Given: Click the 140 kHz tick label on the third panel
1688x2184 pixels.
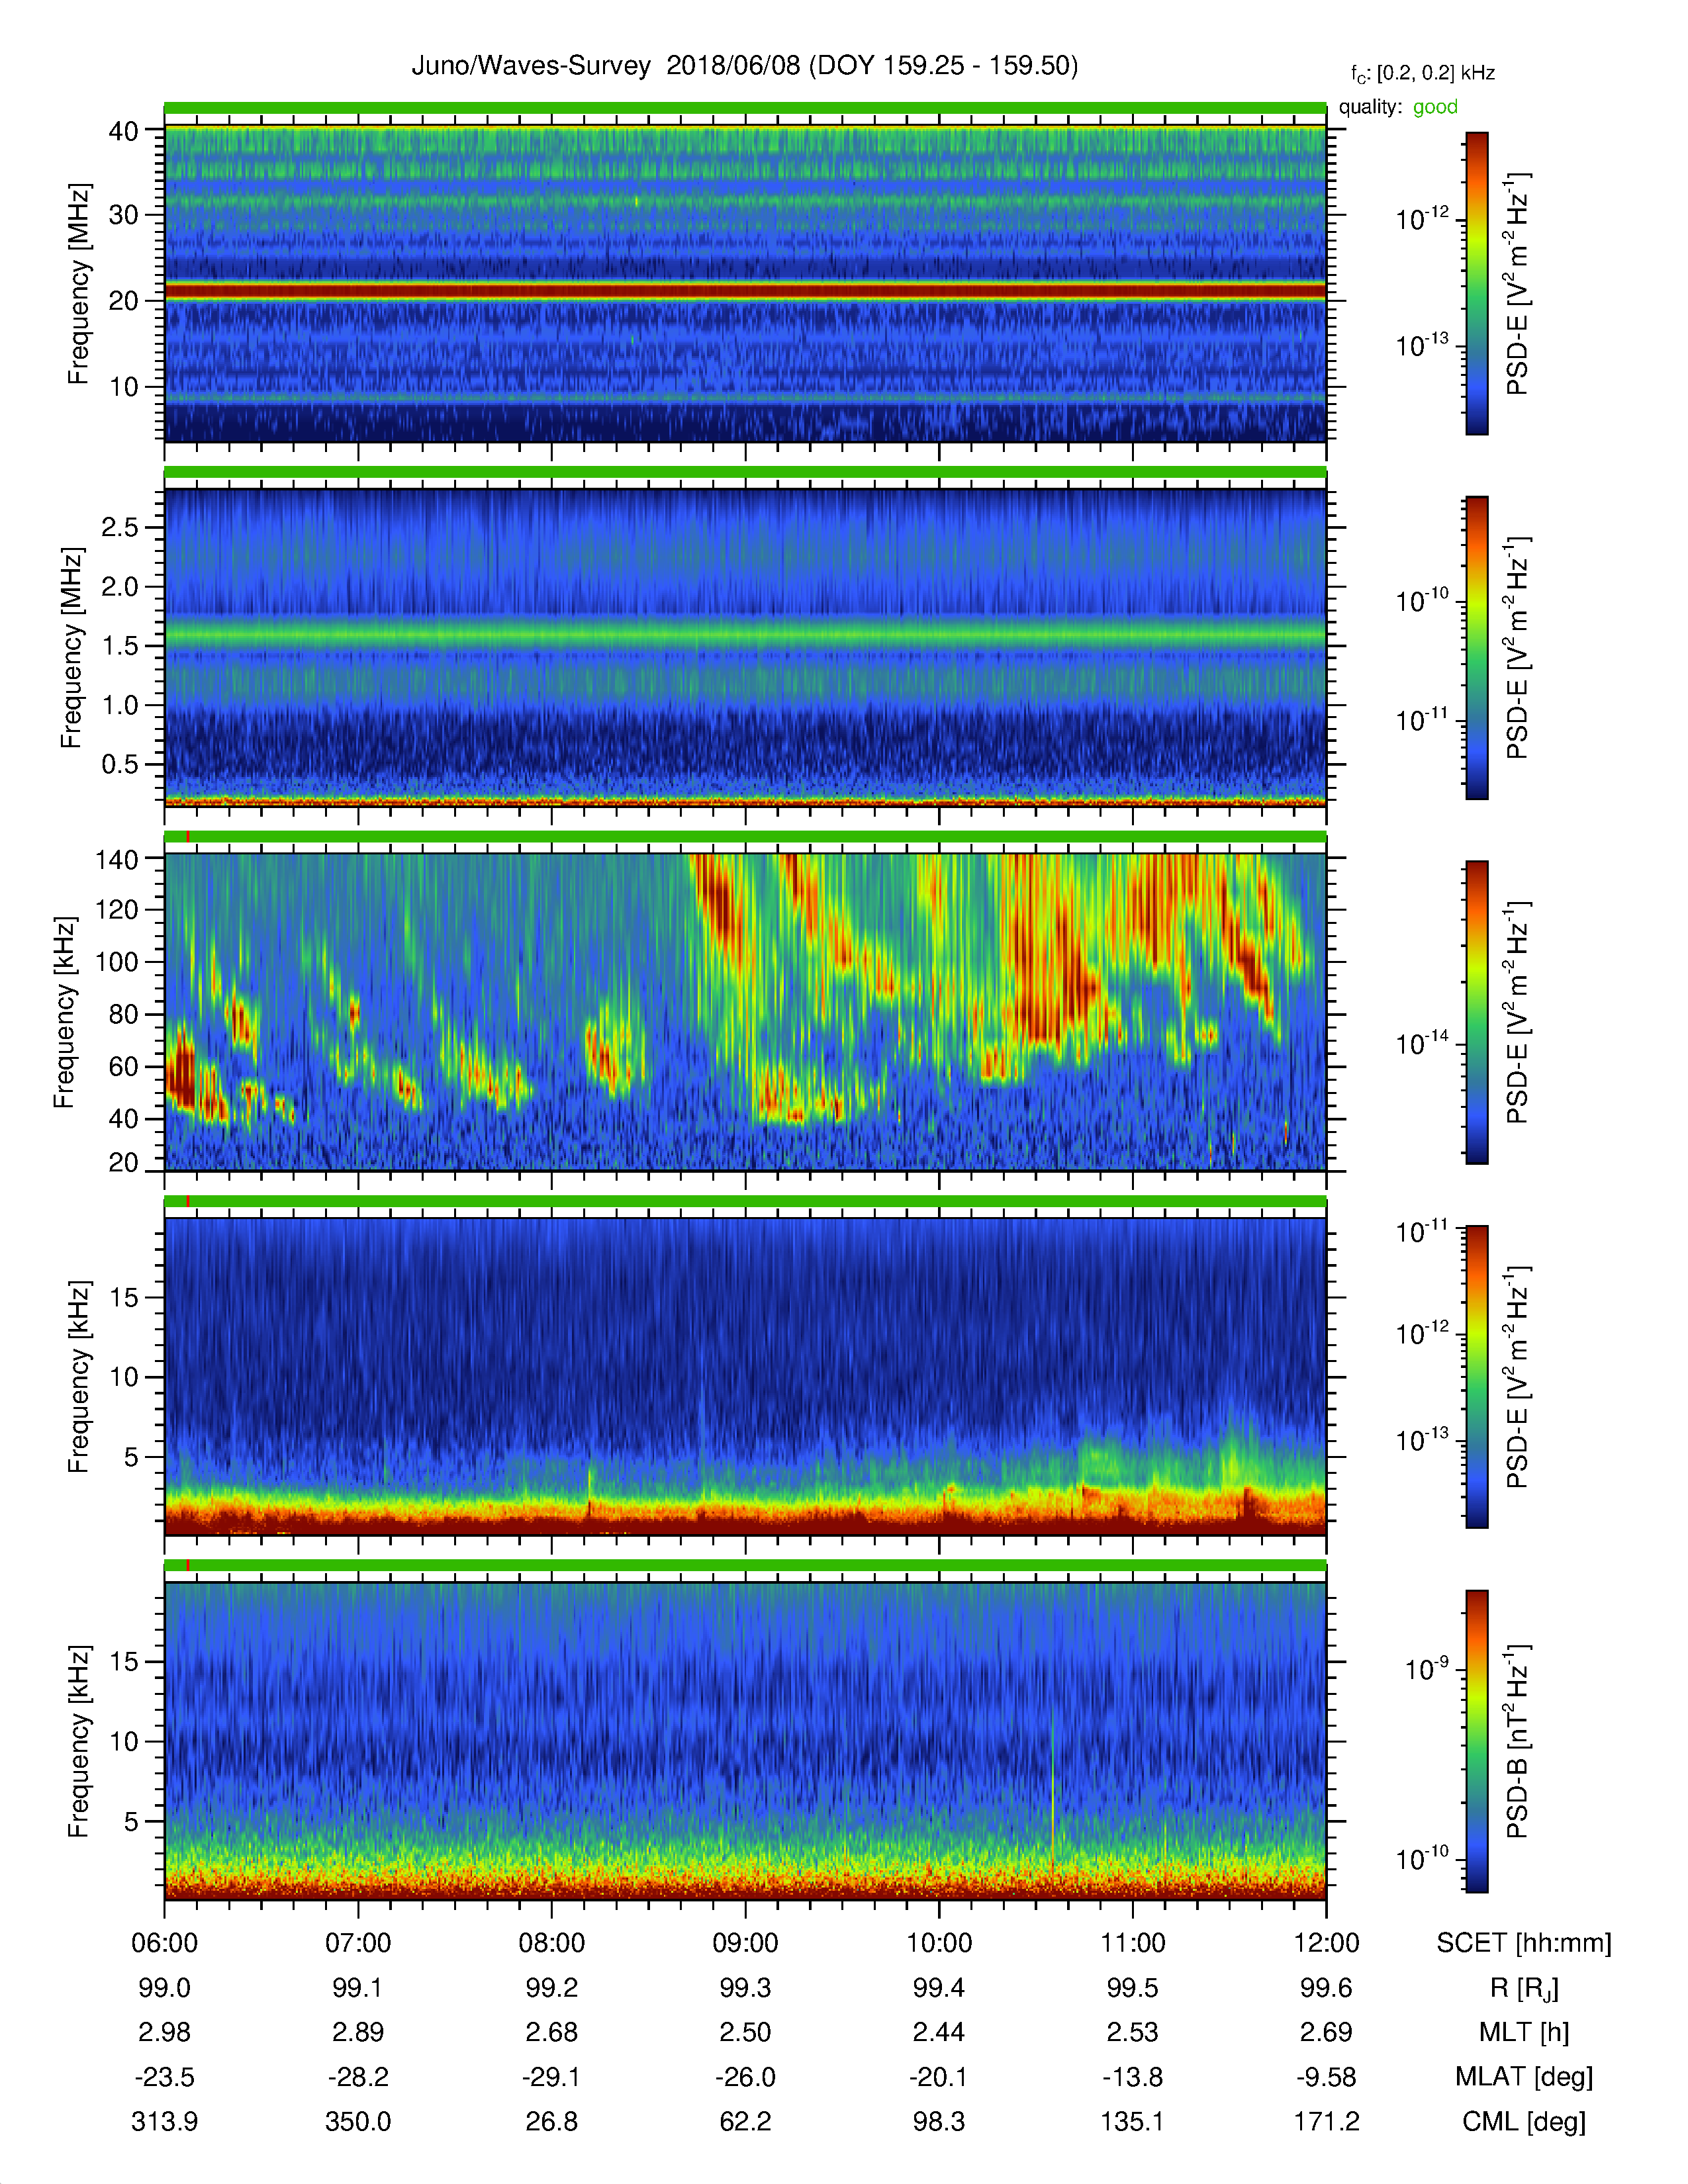Looking at the screenshot, I should (115, 859).
